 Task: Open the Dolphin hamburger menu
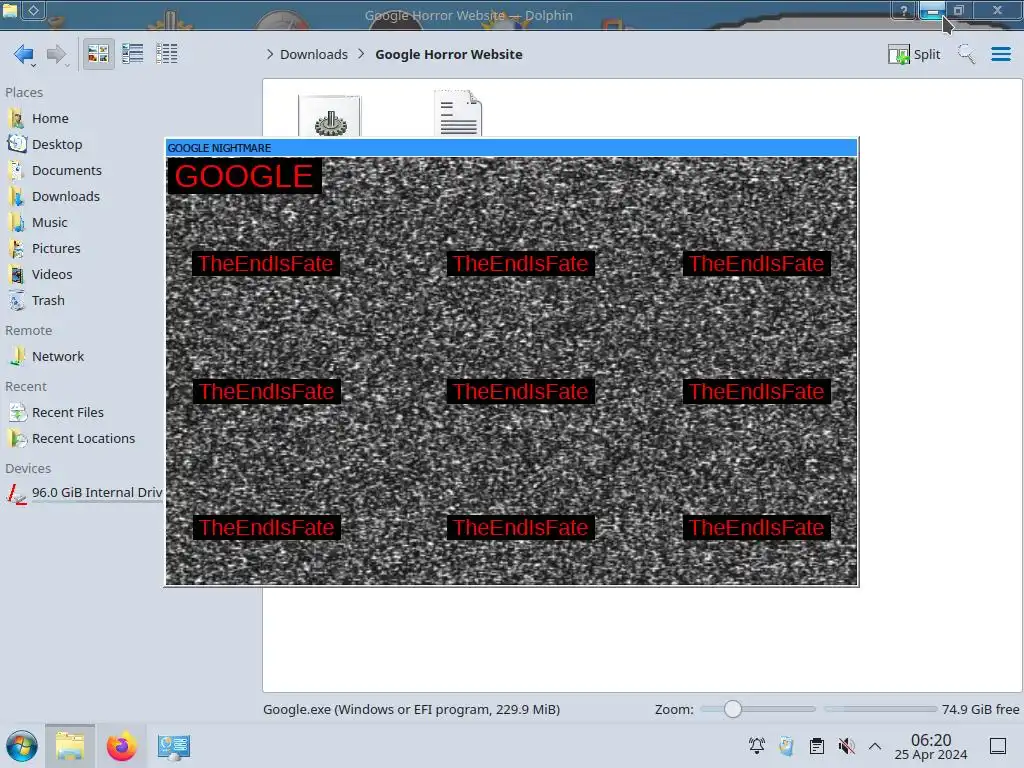point(1000,54)
